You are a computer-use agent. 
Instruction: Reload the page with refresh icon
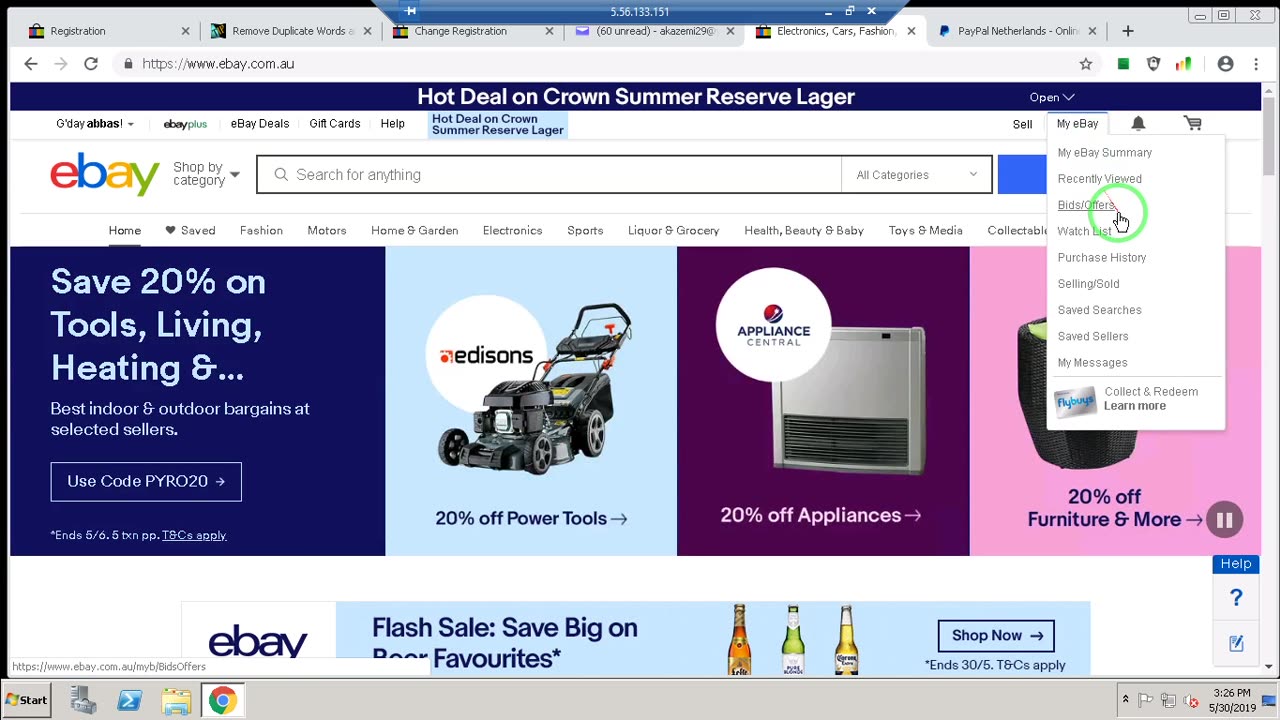pos(91,64)
